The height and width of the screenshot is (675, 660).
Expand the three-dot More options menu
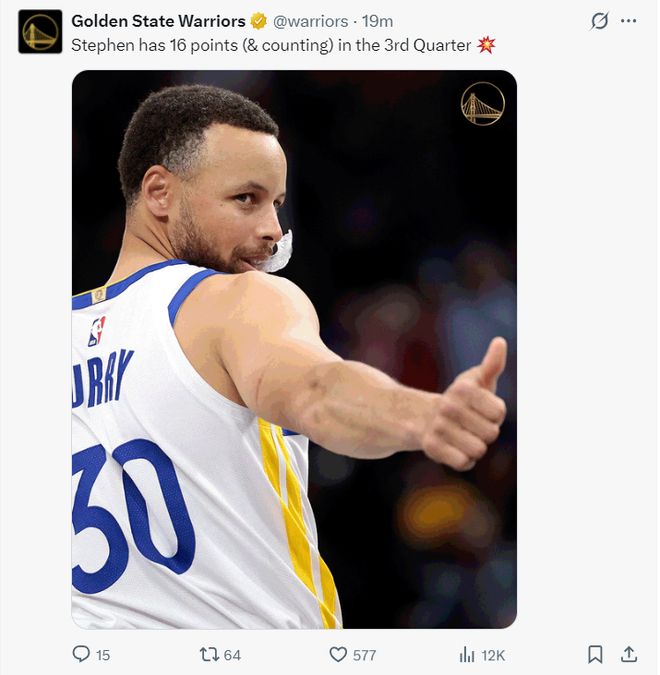(x=629, y=21)
